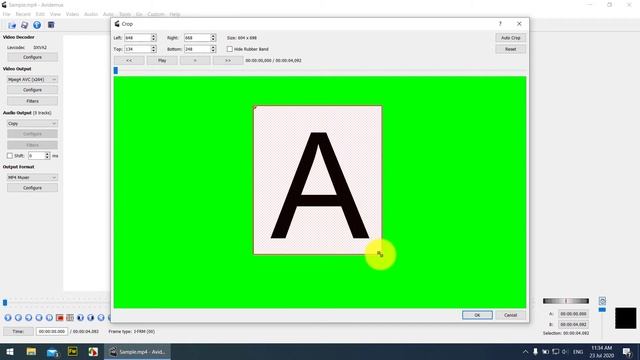Open the Help menu
The height and width of the screenshot is (360, 640).
click(175, 14)
